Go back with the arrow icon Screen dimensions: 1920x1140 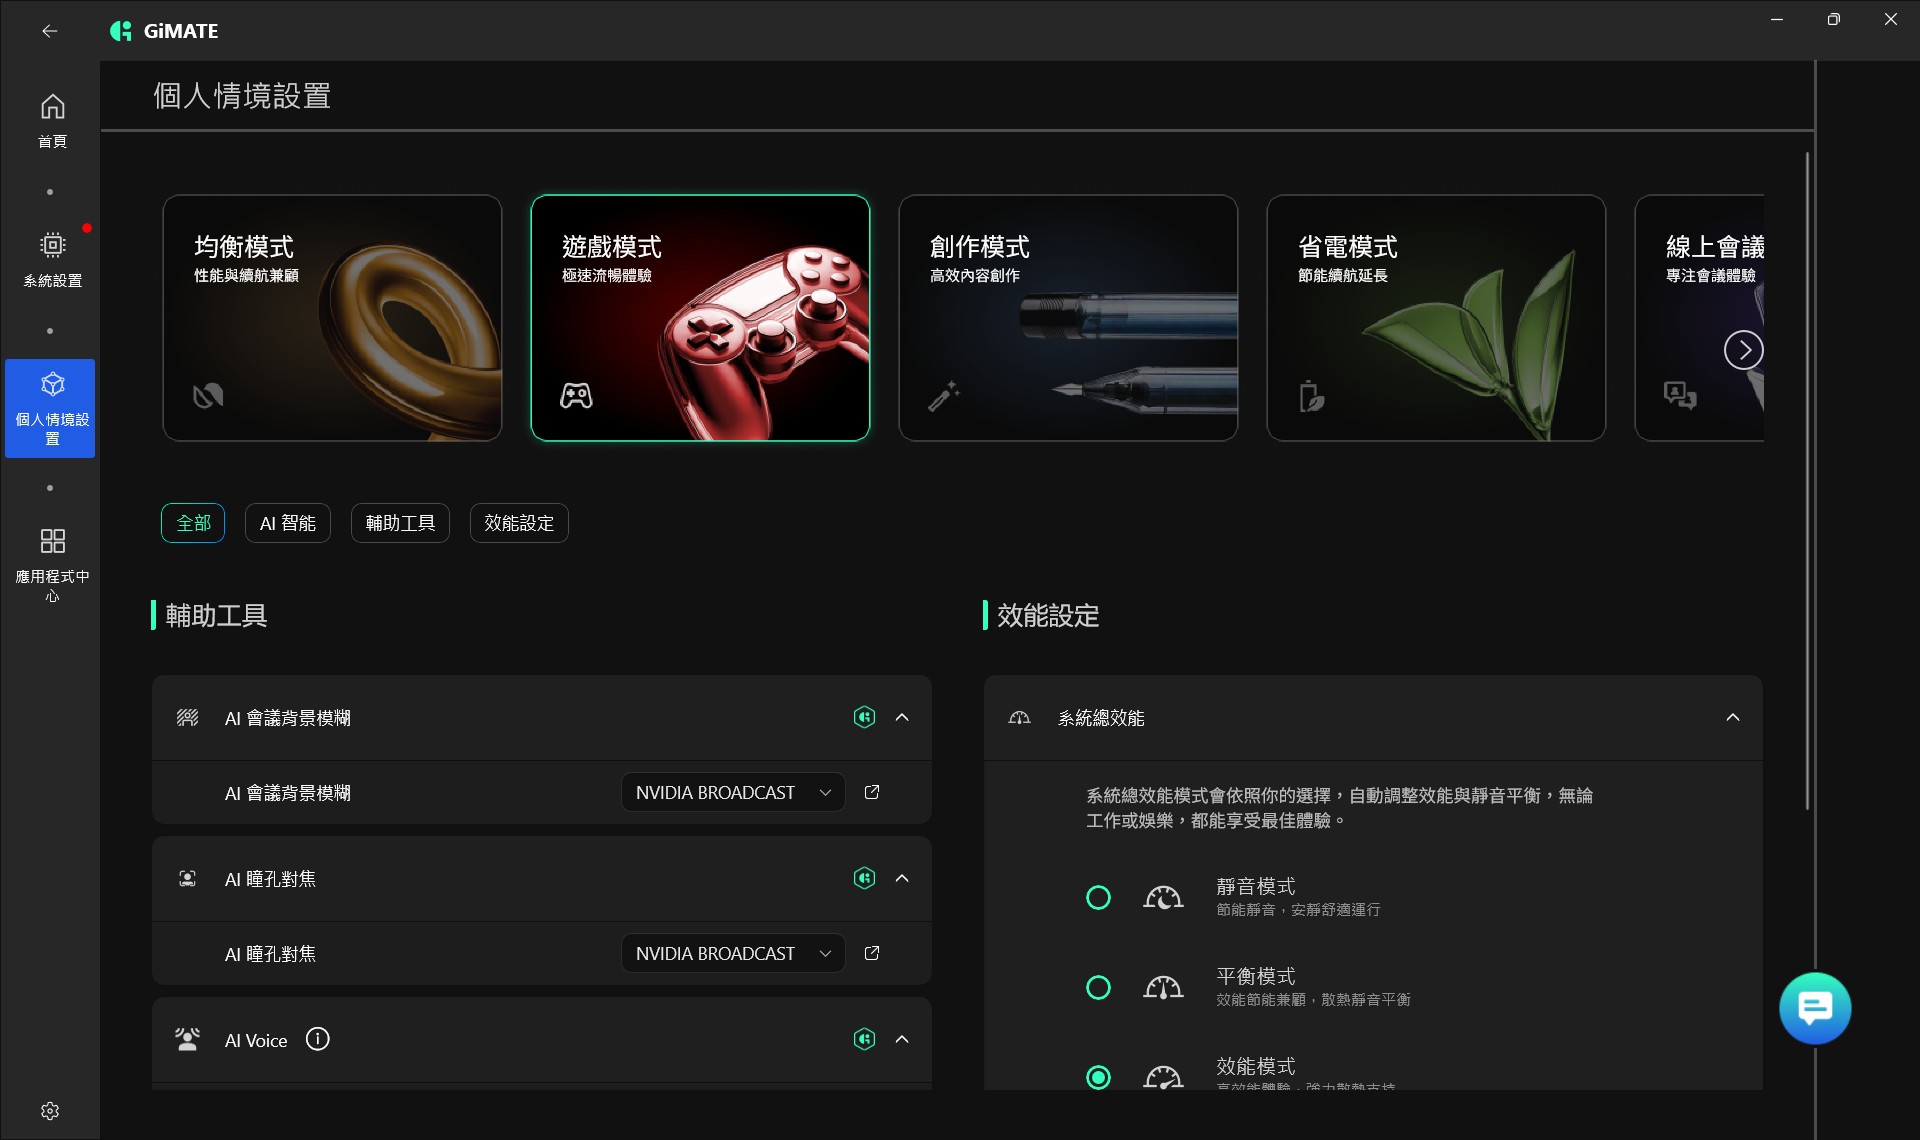tap(49, 31)
